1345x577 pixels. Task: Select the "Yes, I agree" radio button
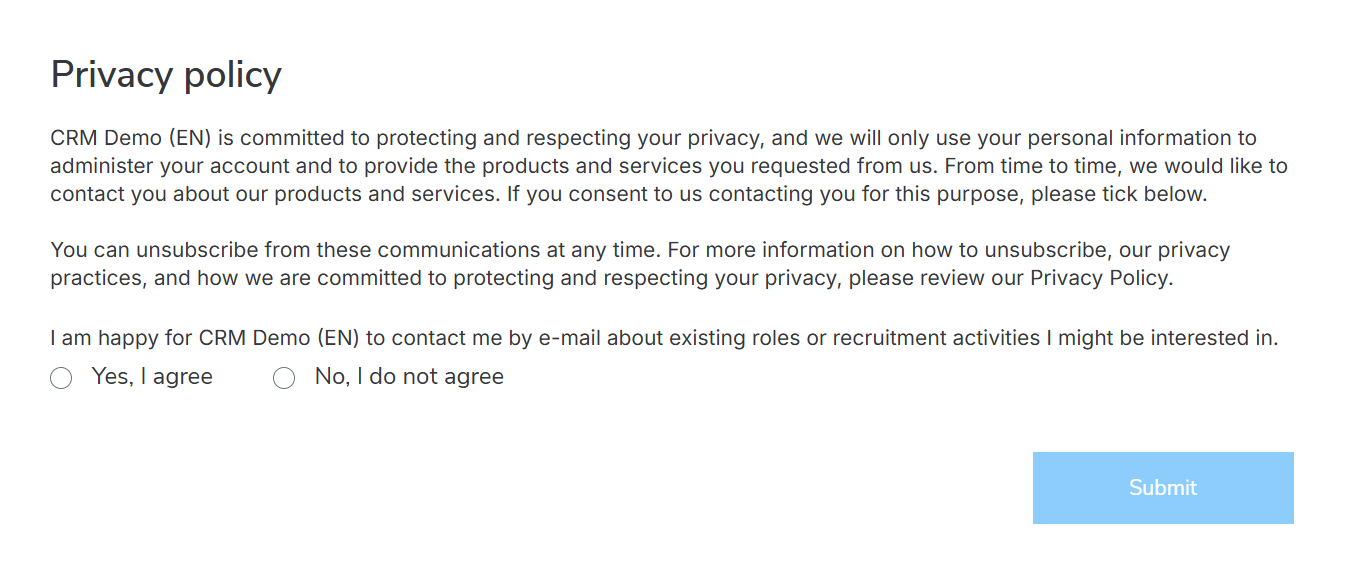[61, 378]
